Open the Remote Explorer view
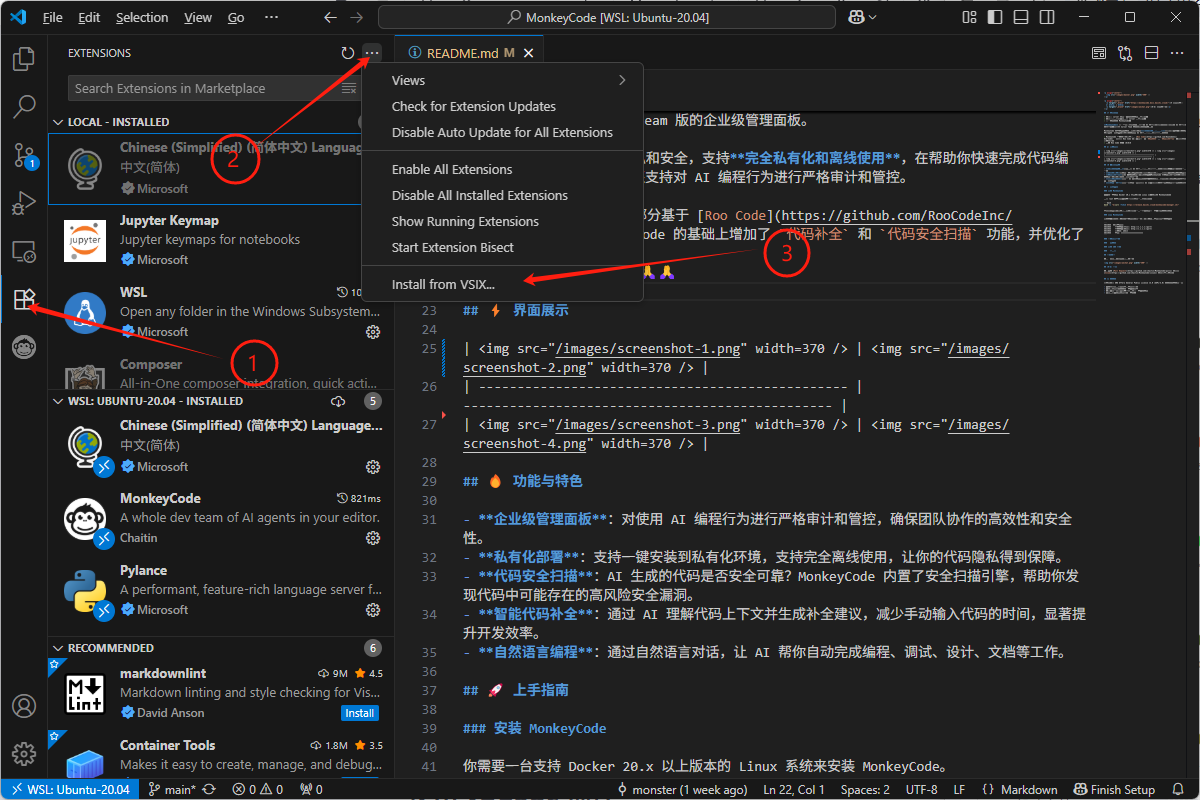Screen dimensions: 1200x800 pos(23,251)
